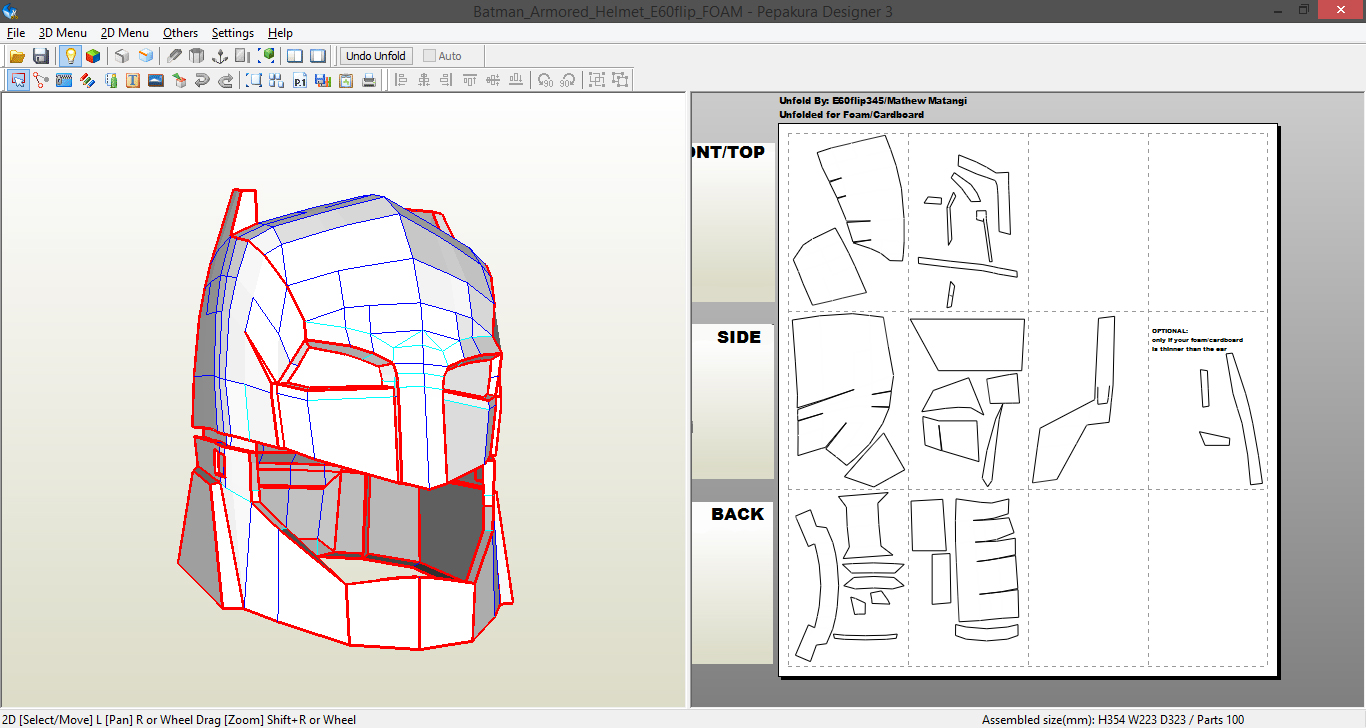Select the Input Text 'T' tool
The image size is (1366, 728).
[x=133, y=80]
